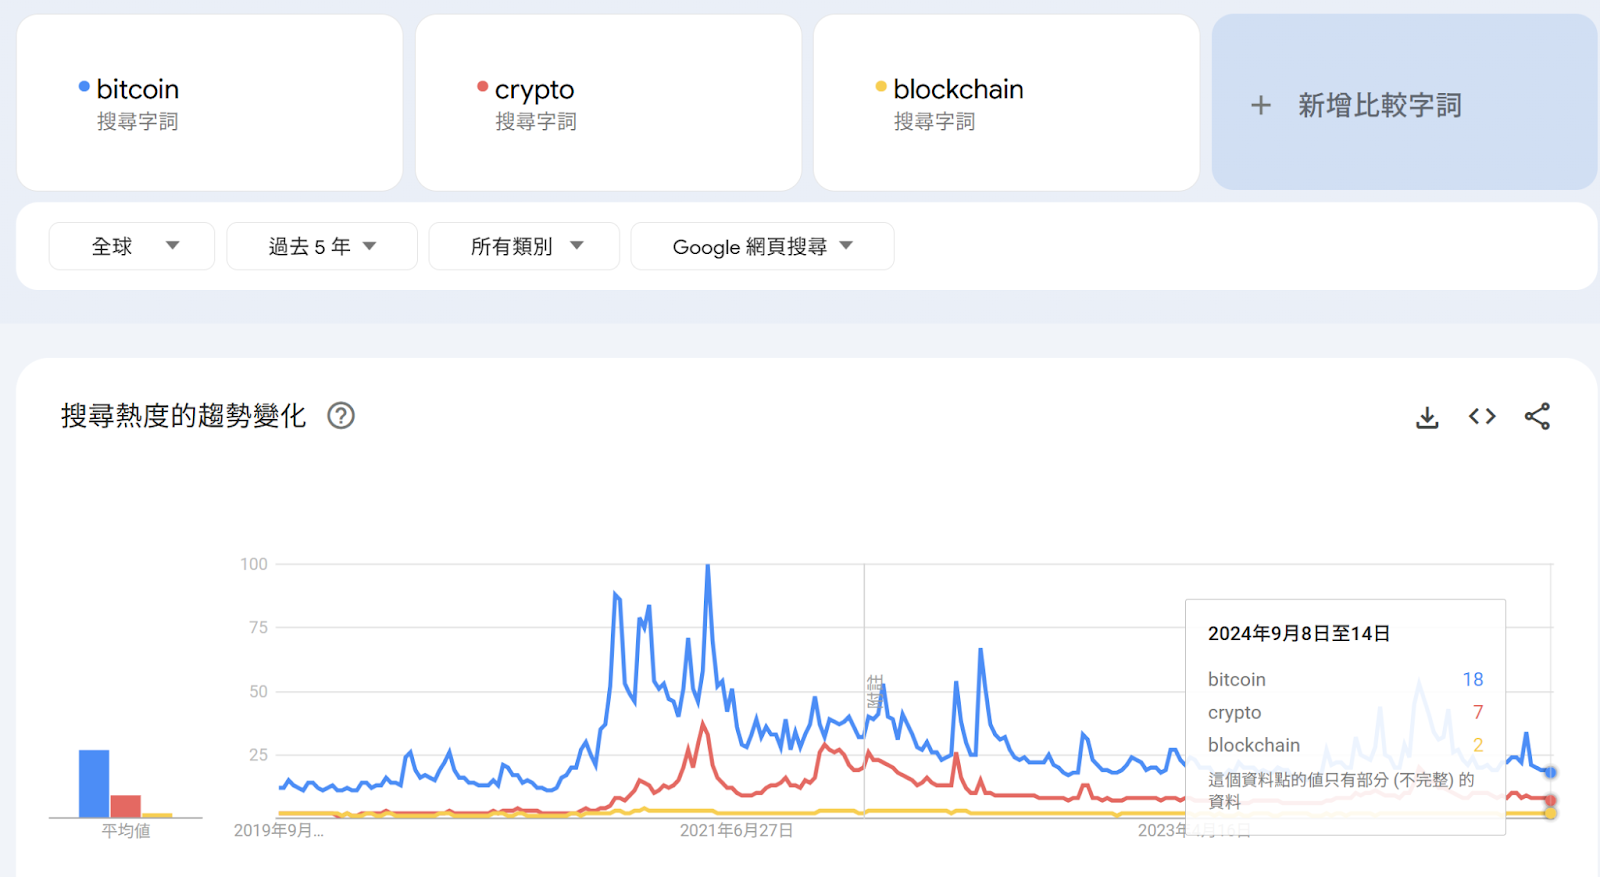Click the red crypto average bar
The height and width of the screenshot is (877, 1600).
click(125, 806)
